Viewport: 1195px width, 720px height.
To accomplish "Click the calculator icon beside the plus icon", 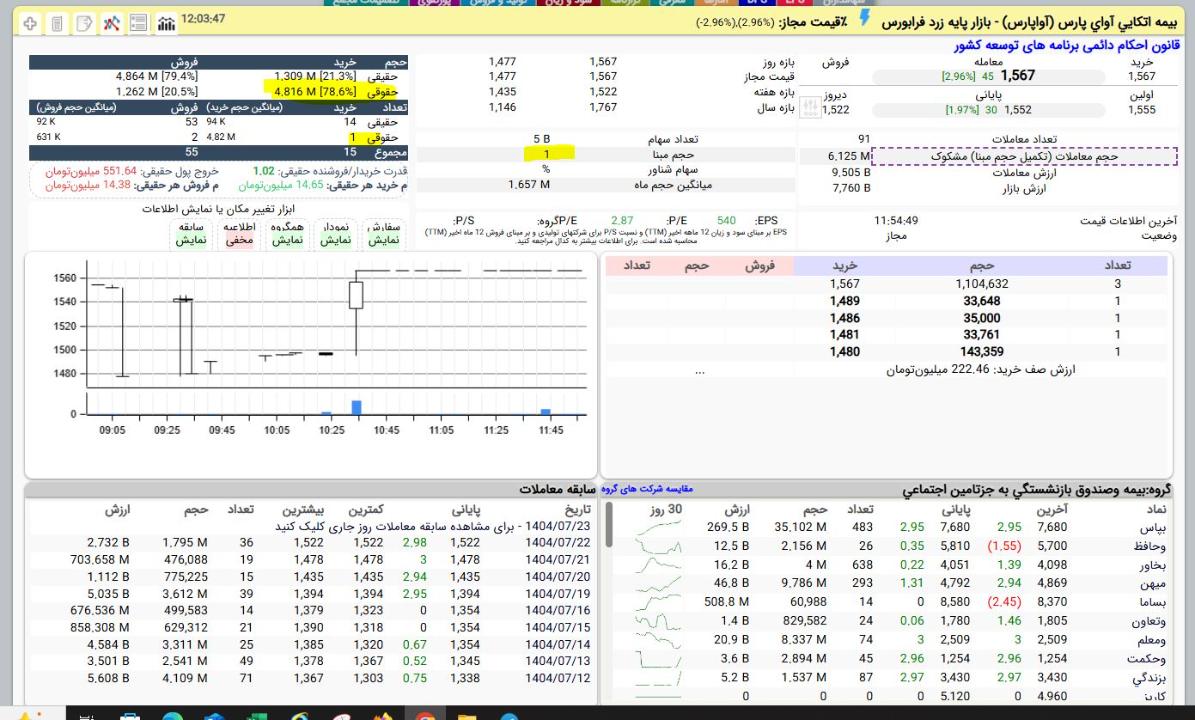I will [56, 23].
